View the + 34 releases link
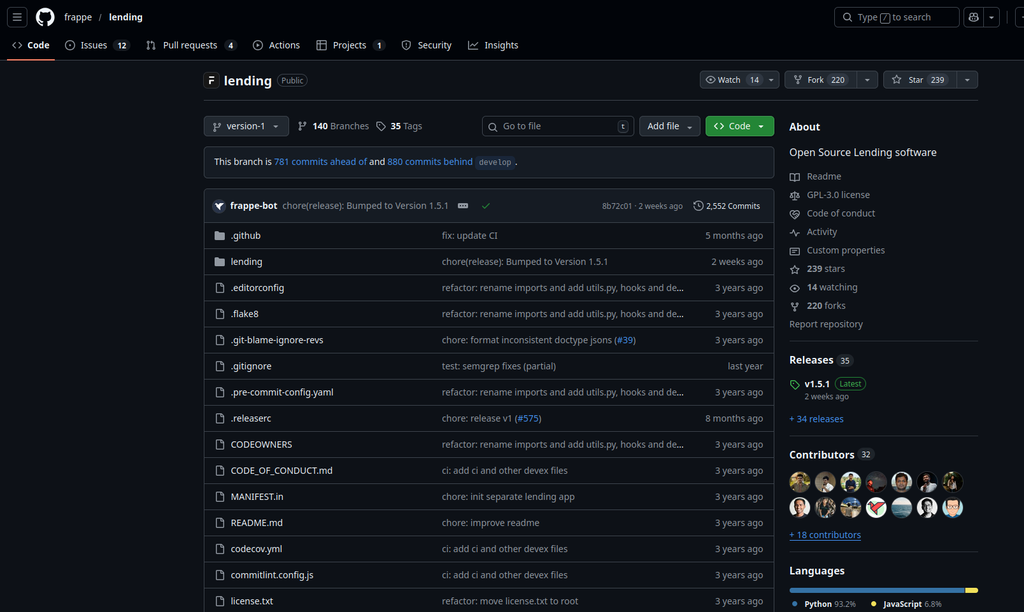The image size is (1024, 612). click(x=816, y=419)
